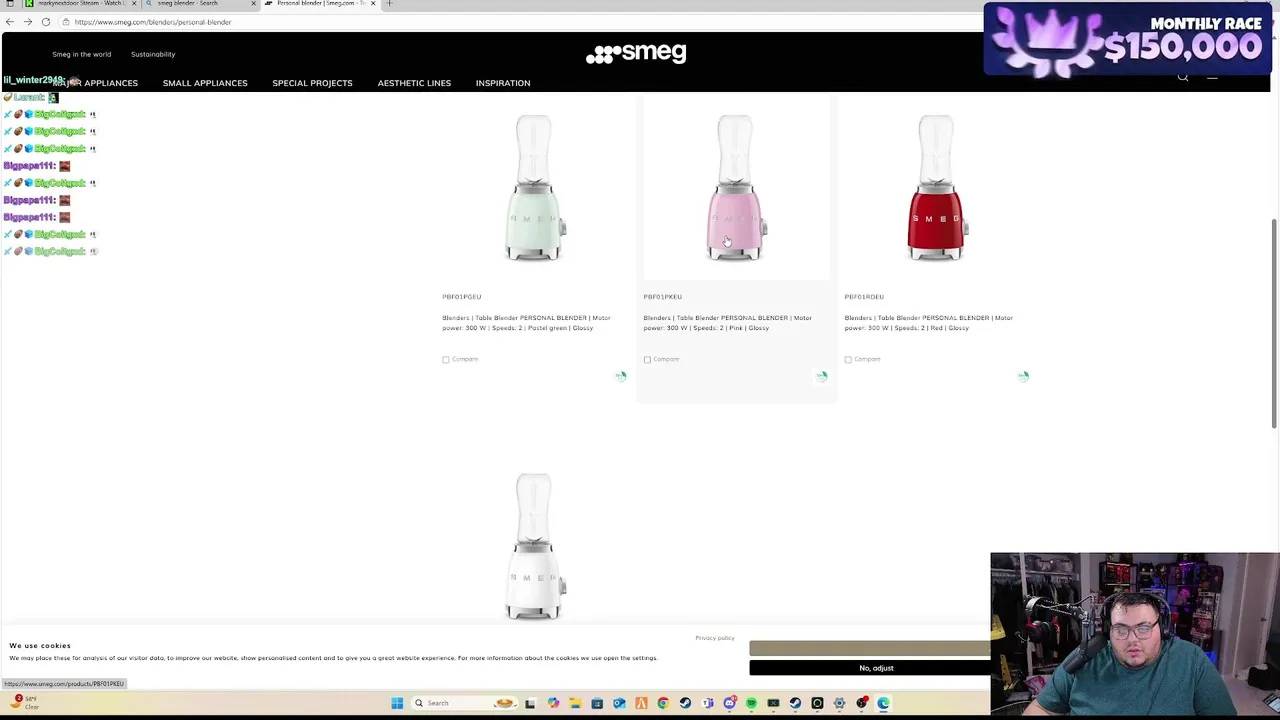The height and width of the screenshot is (720, 1280).
Task: Open the Small Appliances menu
Action: tap(205, 83)
